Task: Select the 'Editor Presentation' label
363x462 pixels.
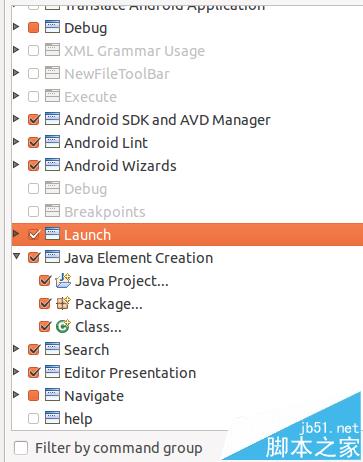Action: coord(130,373)
